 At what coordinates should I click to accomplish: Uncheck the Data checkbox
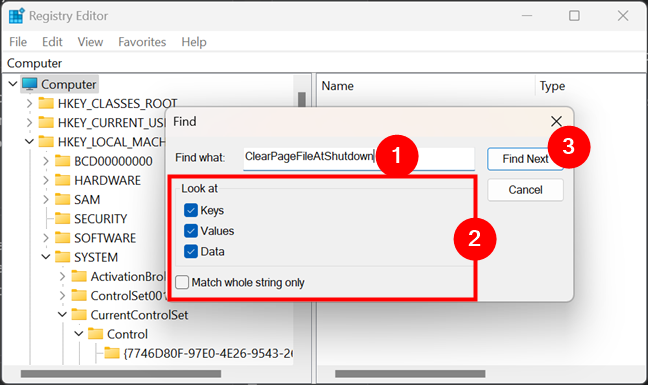(x=191, y=251)
